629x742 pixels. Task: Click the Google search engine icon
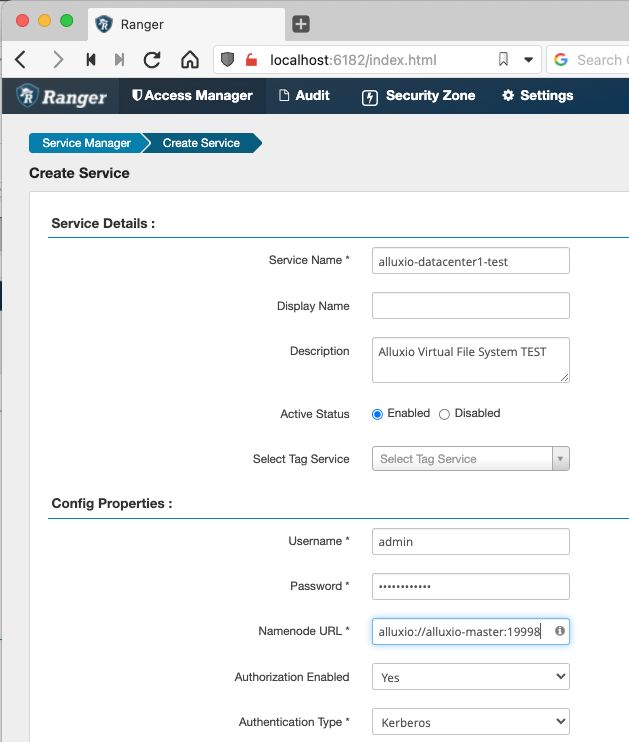point(561,60)
